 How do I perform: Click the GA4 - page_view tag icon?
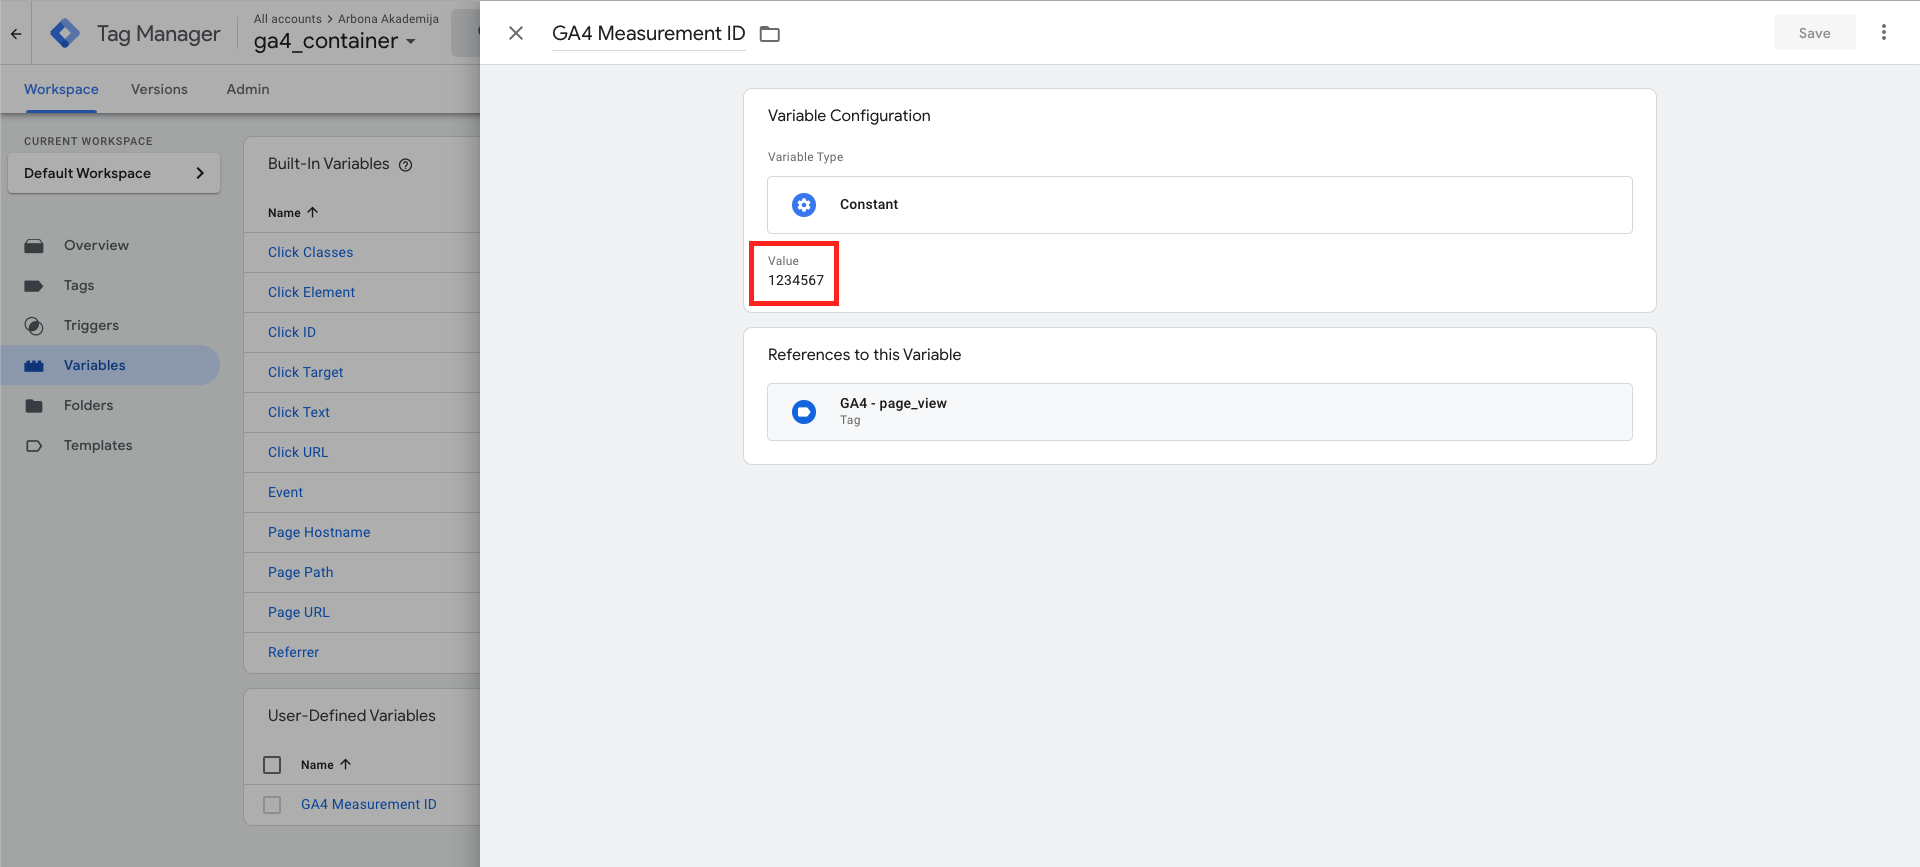(804, 412)
